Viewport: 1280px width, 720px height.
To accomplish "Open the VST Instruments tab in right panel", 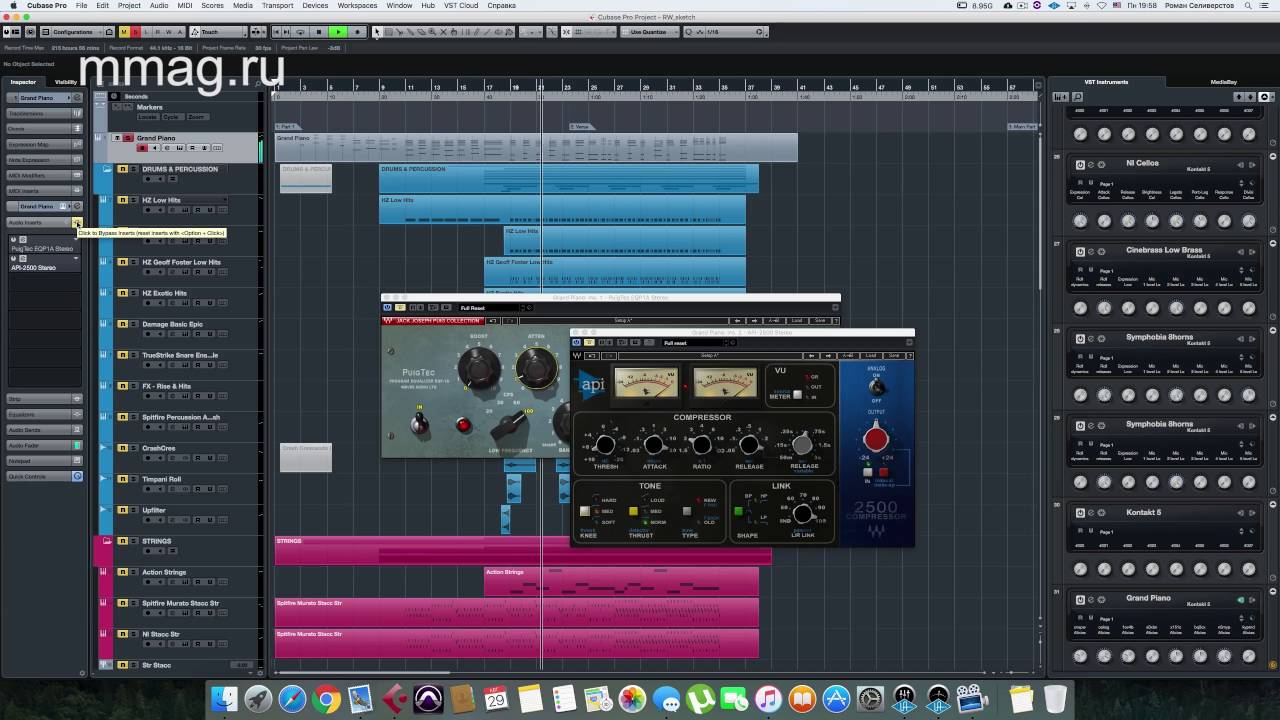I will click(1106, 82).
